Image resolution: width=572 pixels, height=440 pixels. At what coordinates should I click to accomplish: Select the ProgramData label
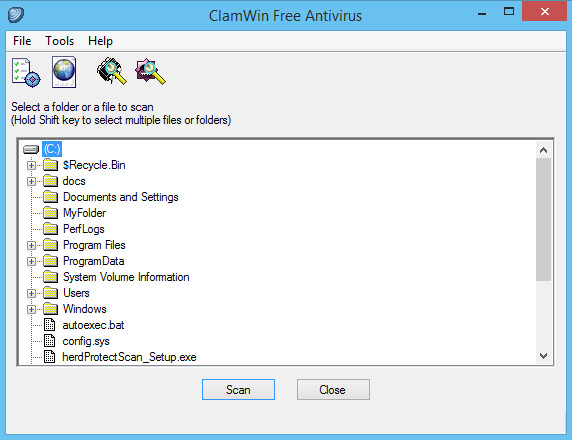click(94, 261)
